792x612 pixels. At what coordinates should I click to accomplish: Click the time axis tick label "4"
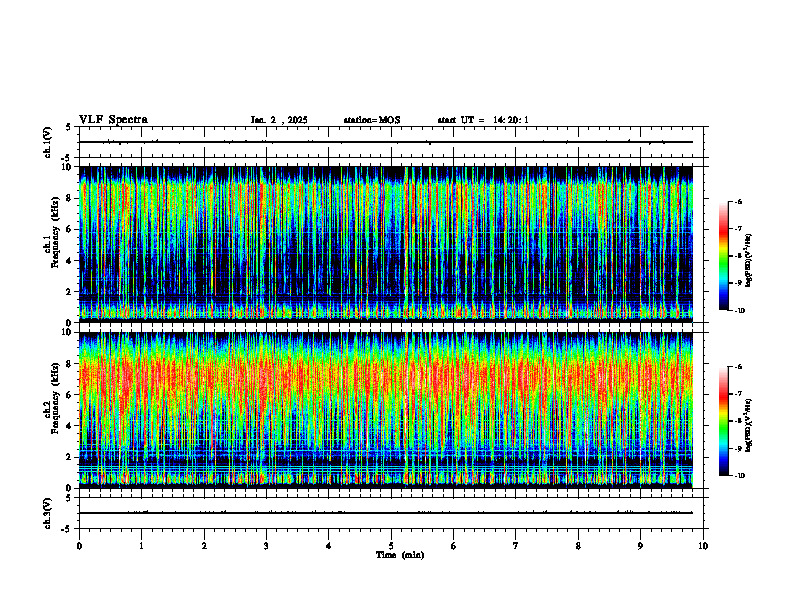click(x=329, y=546)
